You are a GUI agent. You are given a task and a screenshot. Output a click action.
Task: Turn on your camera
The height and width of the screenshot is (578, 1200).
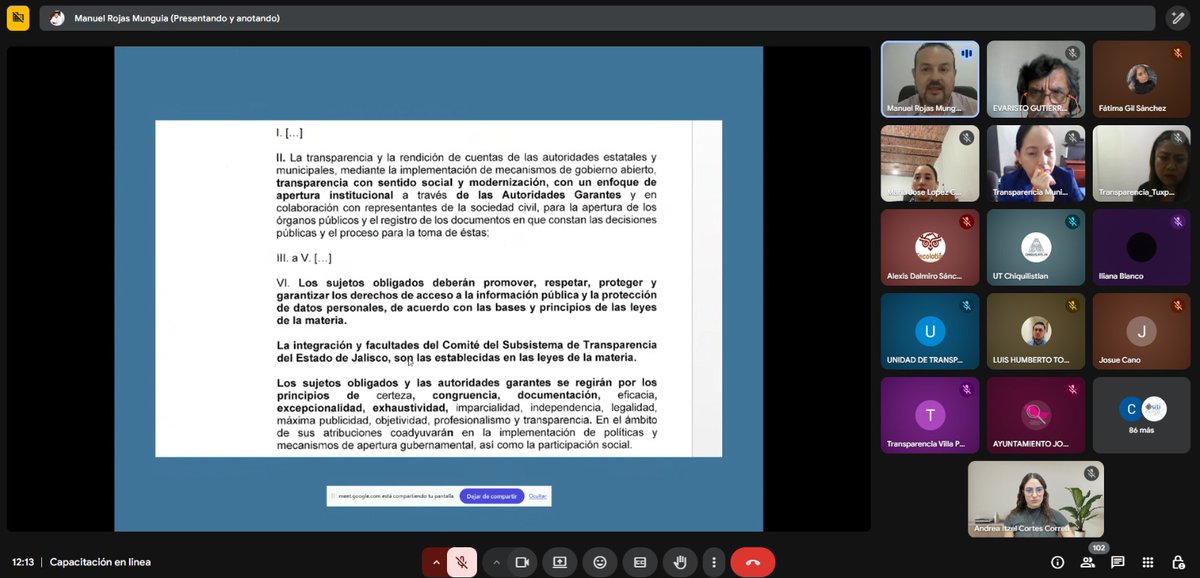pyautogui.click(x=523, y=562)
